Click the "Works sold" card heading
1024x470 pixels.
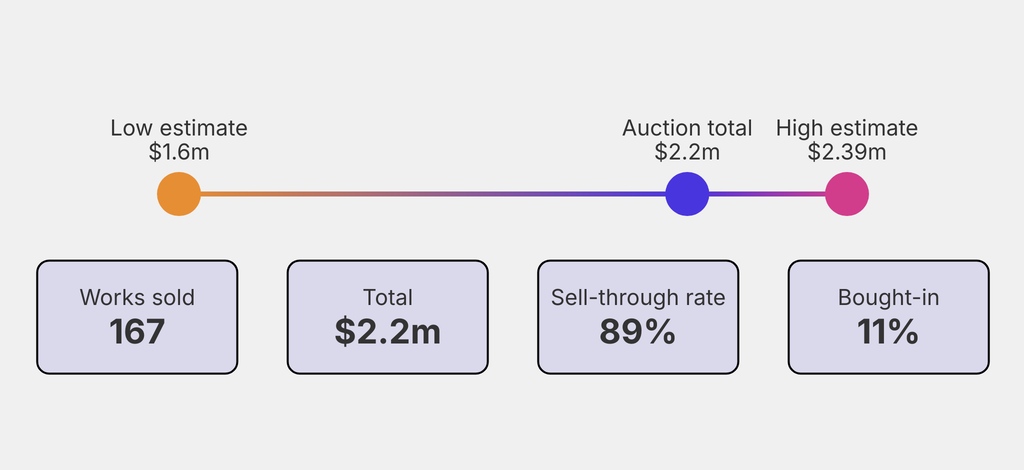click(x=137, y=298)
